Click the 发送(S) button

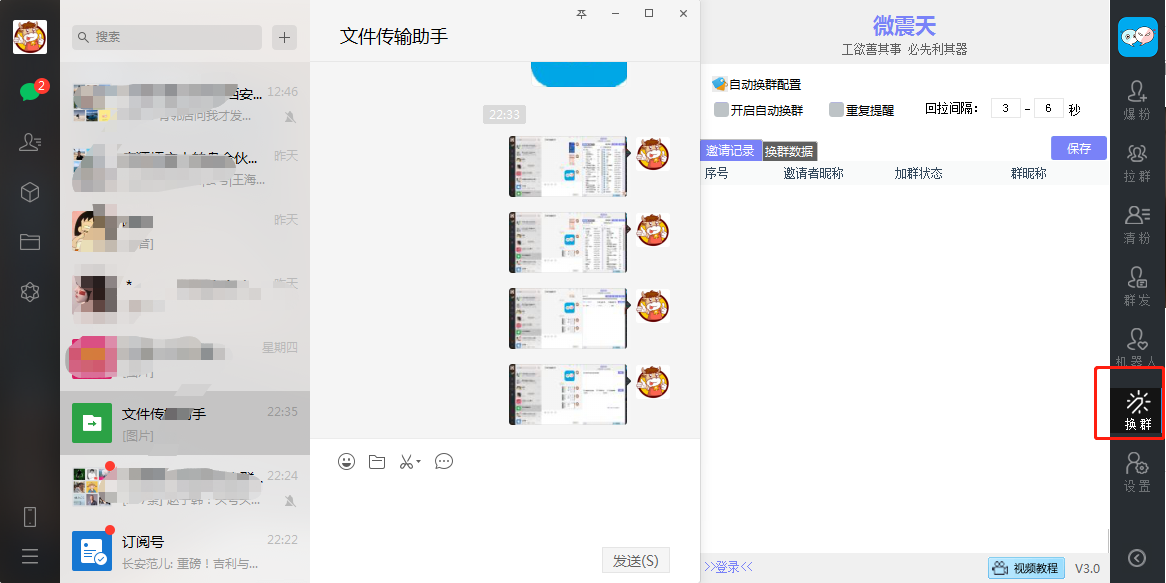[635, 561]
